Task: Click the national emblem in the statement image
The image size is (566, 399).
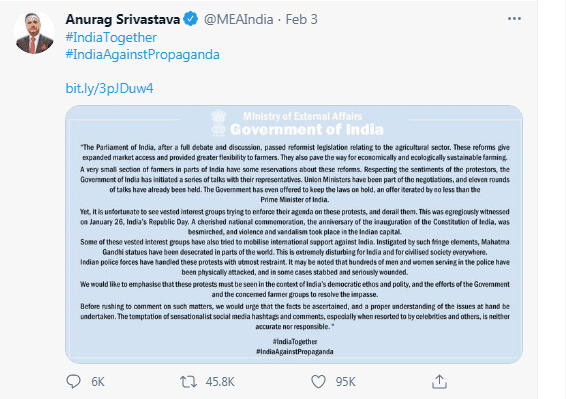Action: point(218,123)
